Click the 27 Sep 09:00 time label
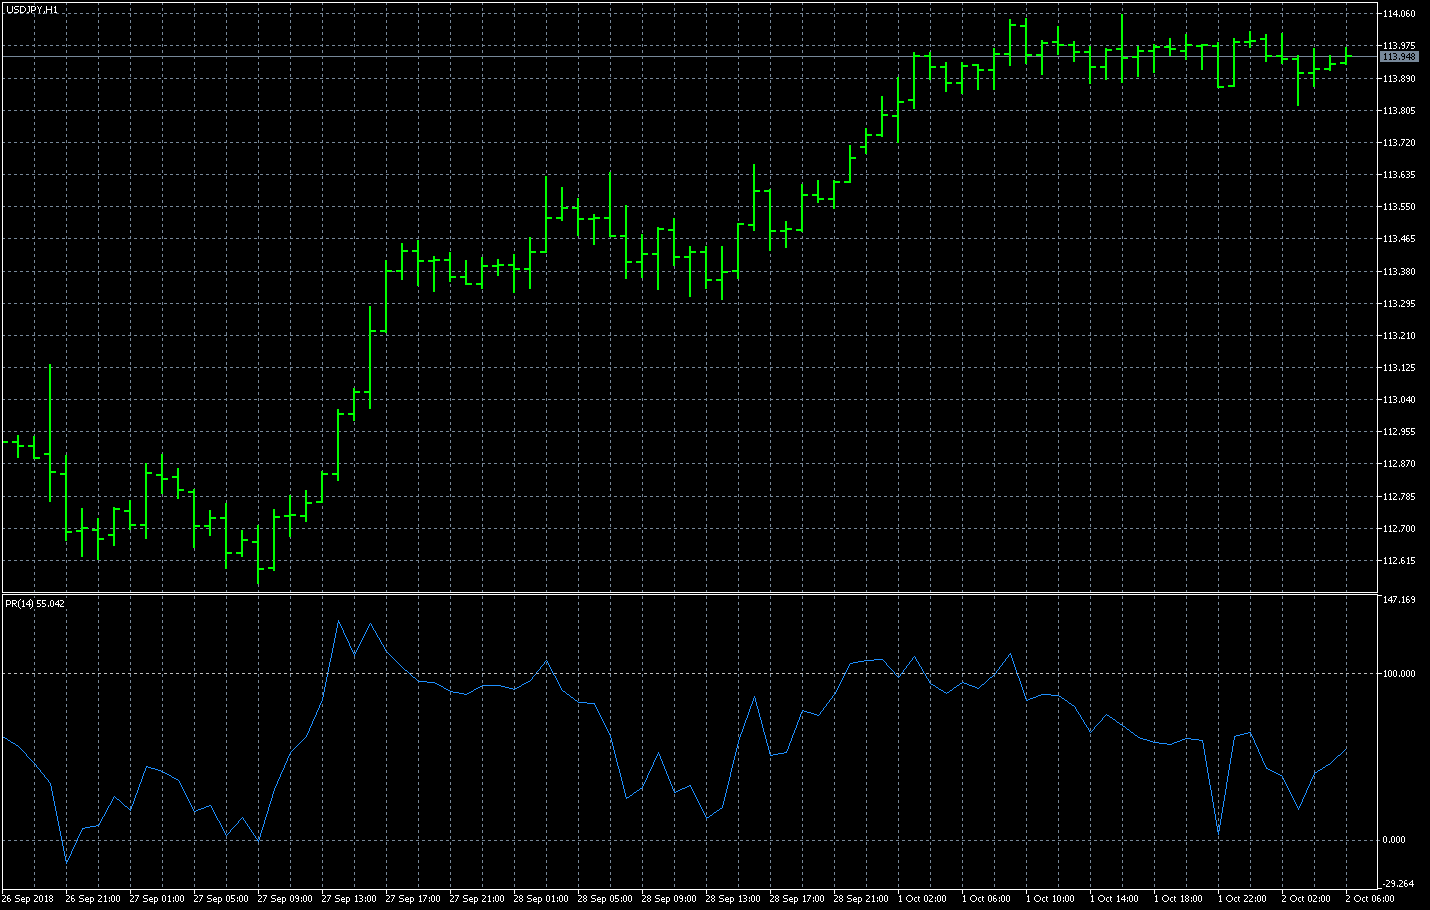 tap(285, 899)
